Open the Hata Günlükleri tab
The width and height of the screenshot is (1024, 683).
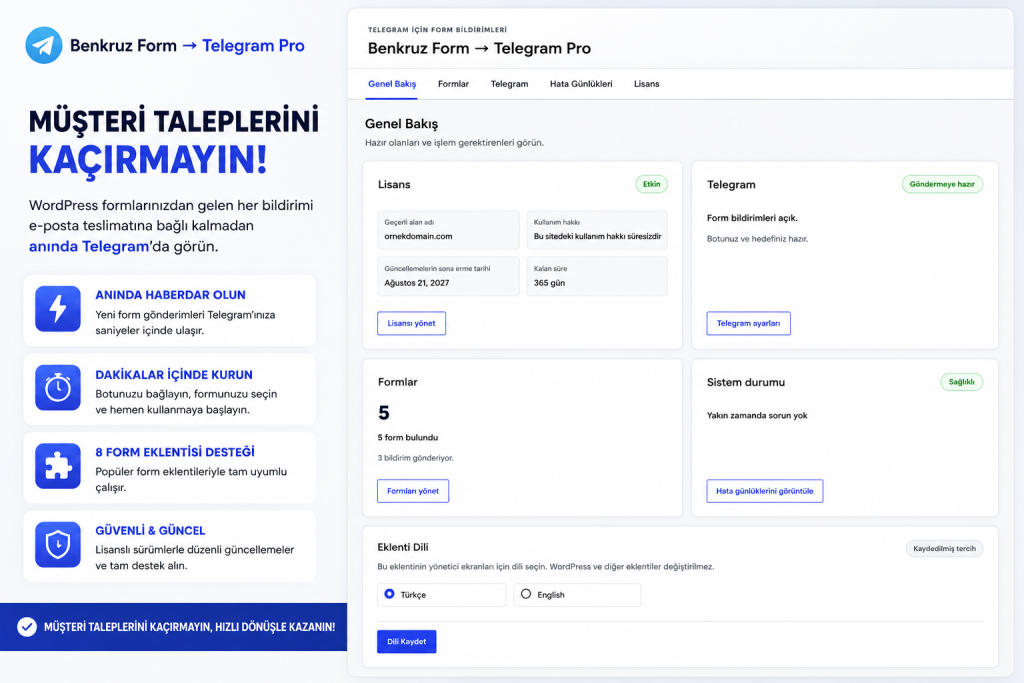tap(581, 84)
